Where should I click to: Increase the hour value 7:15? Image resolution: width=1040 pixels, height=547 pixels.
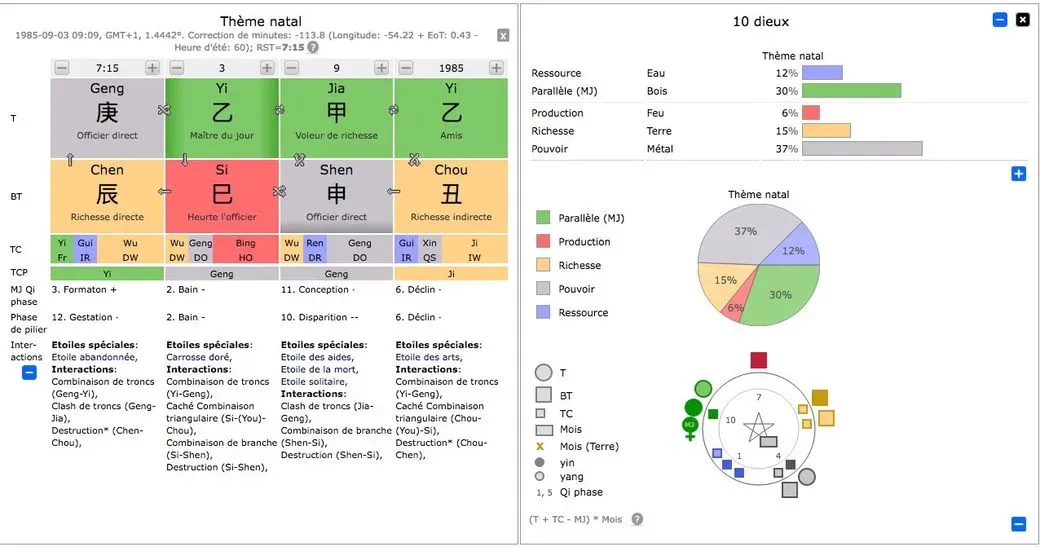click(x=153, y=68)
